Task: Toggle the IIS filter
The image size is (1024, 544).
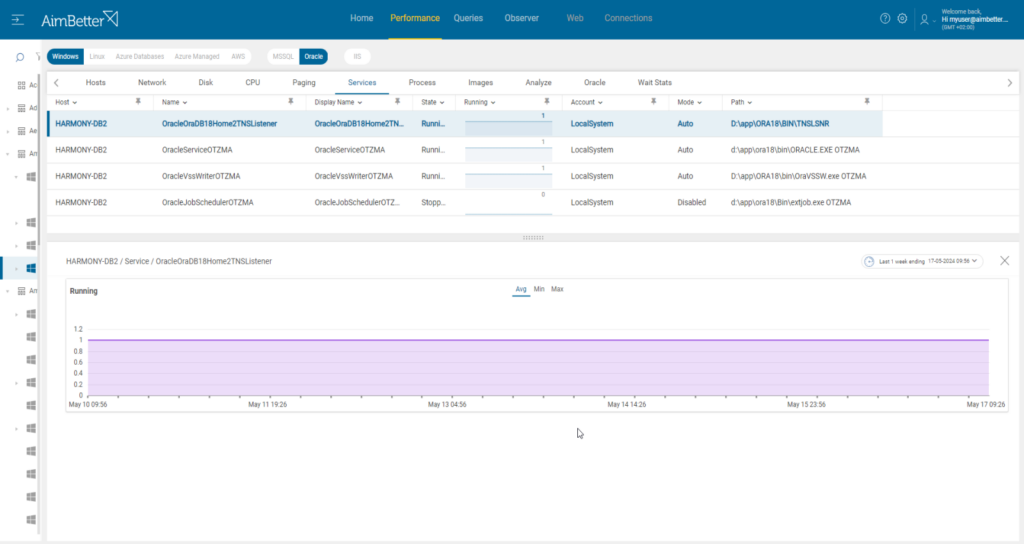Action: 357,57
